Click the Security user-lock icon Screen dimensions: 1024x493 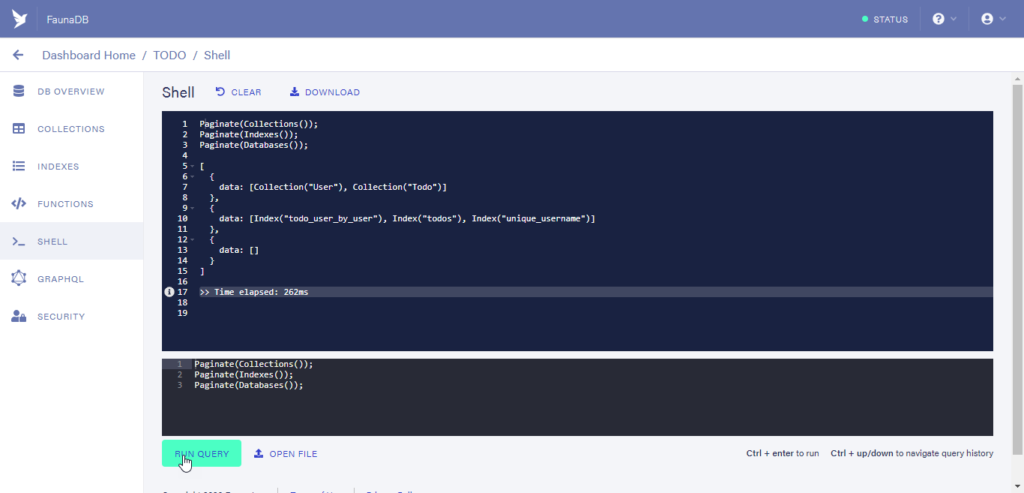tap(19, 316)
